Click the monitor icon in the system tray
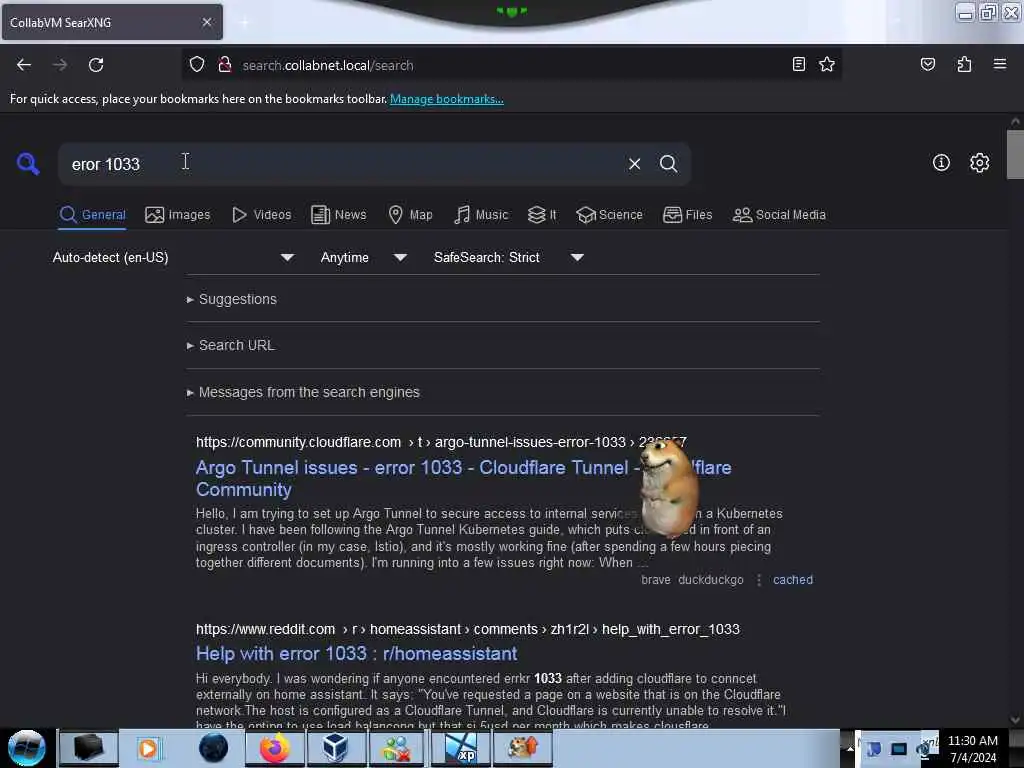Image resolution: width=1024 pixels, height=768 pixels. 899,749
